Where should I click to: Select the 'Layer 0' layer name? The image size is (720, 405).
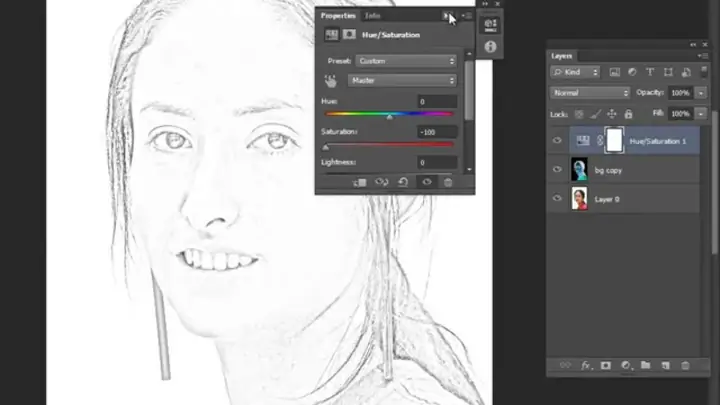607,199
